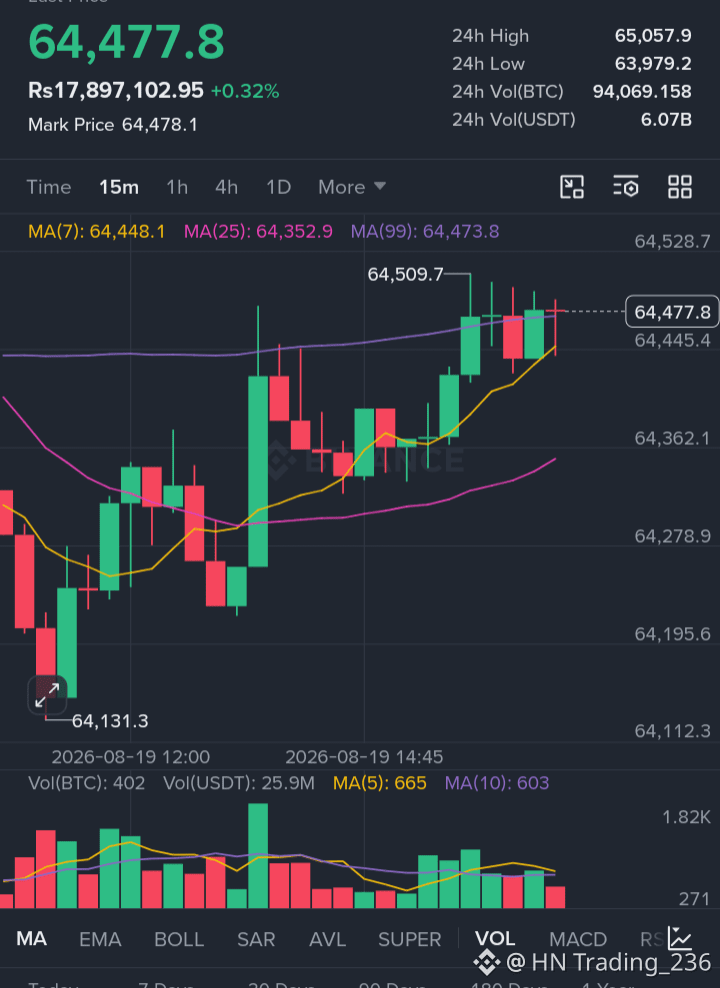Click the Vol(BTC): 402 label

tap(86, 783)
